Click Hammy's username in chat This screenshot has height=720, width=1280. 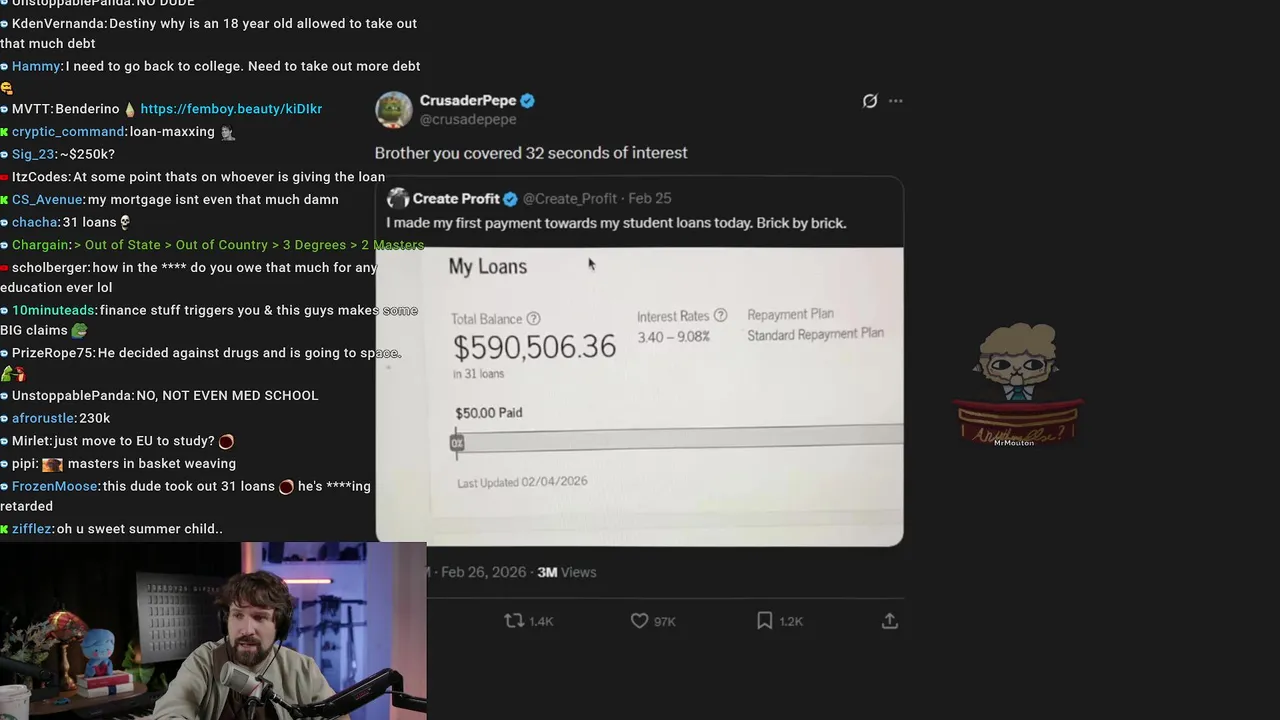(36, 66)
